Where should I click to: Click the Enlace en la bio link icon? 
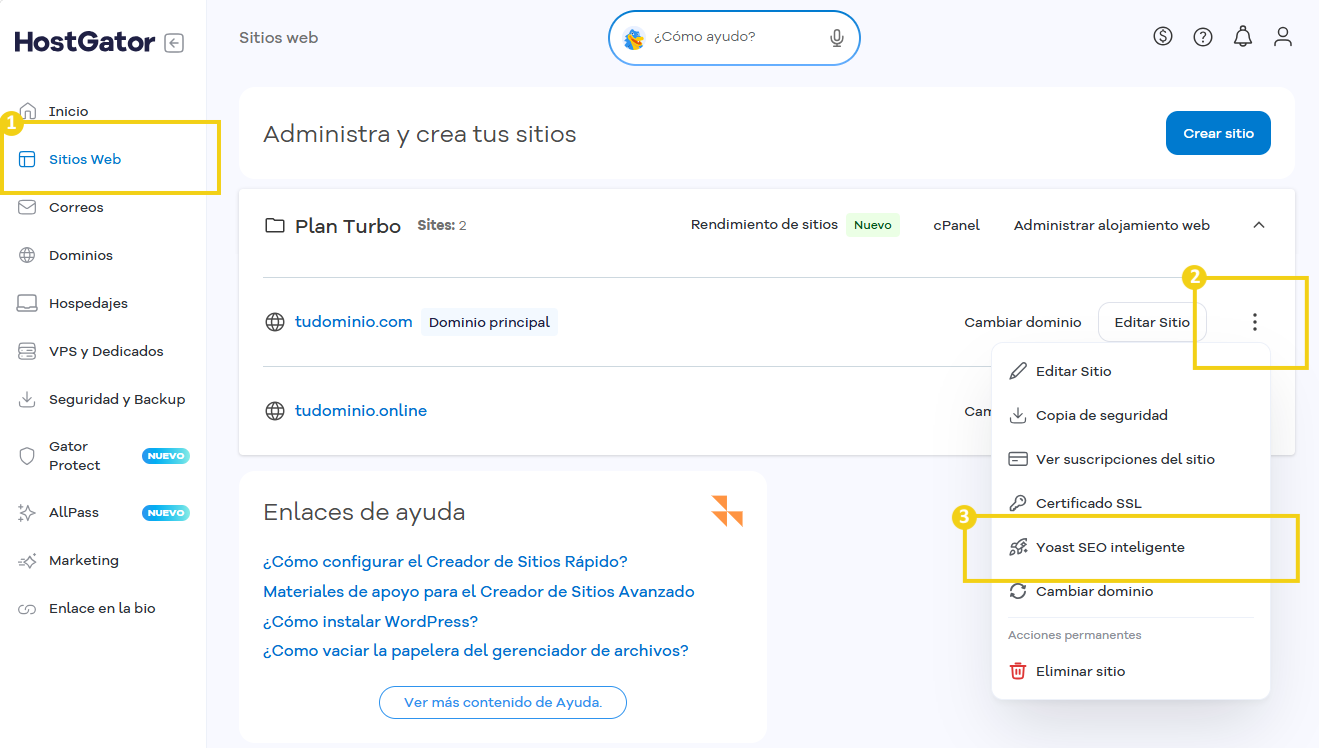[28, 608]
